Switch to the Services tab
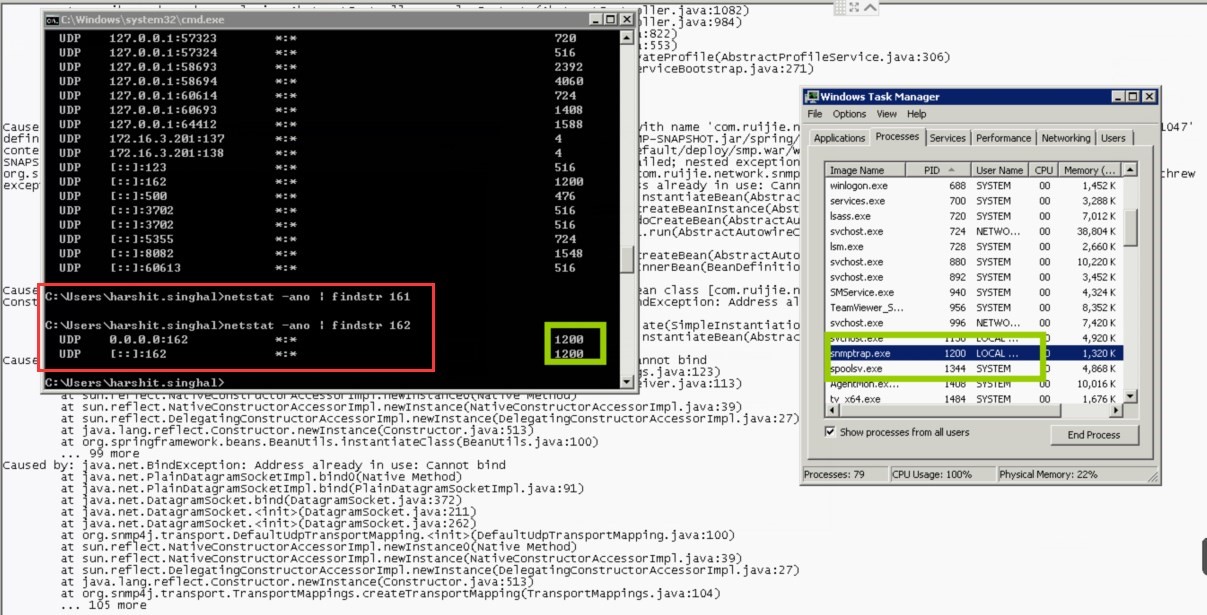 pyautogui.click(x=948, y=138)
